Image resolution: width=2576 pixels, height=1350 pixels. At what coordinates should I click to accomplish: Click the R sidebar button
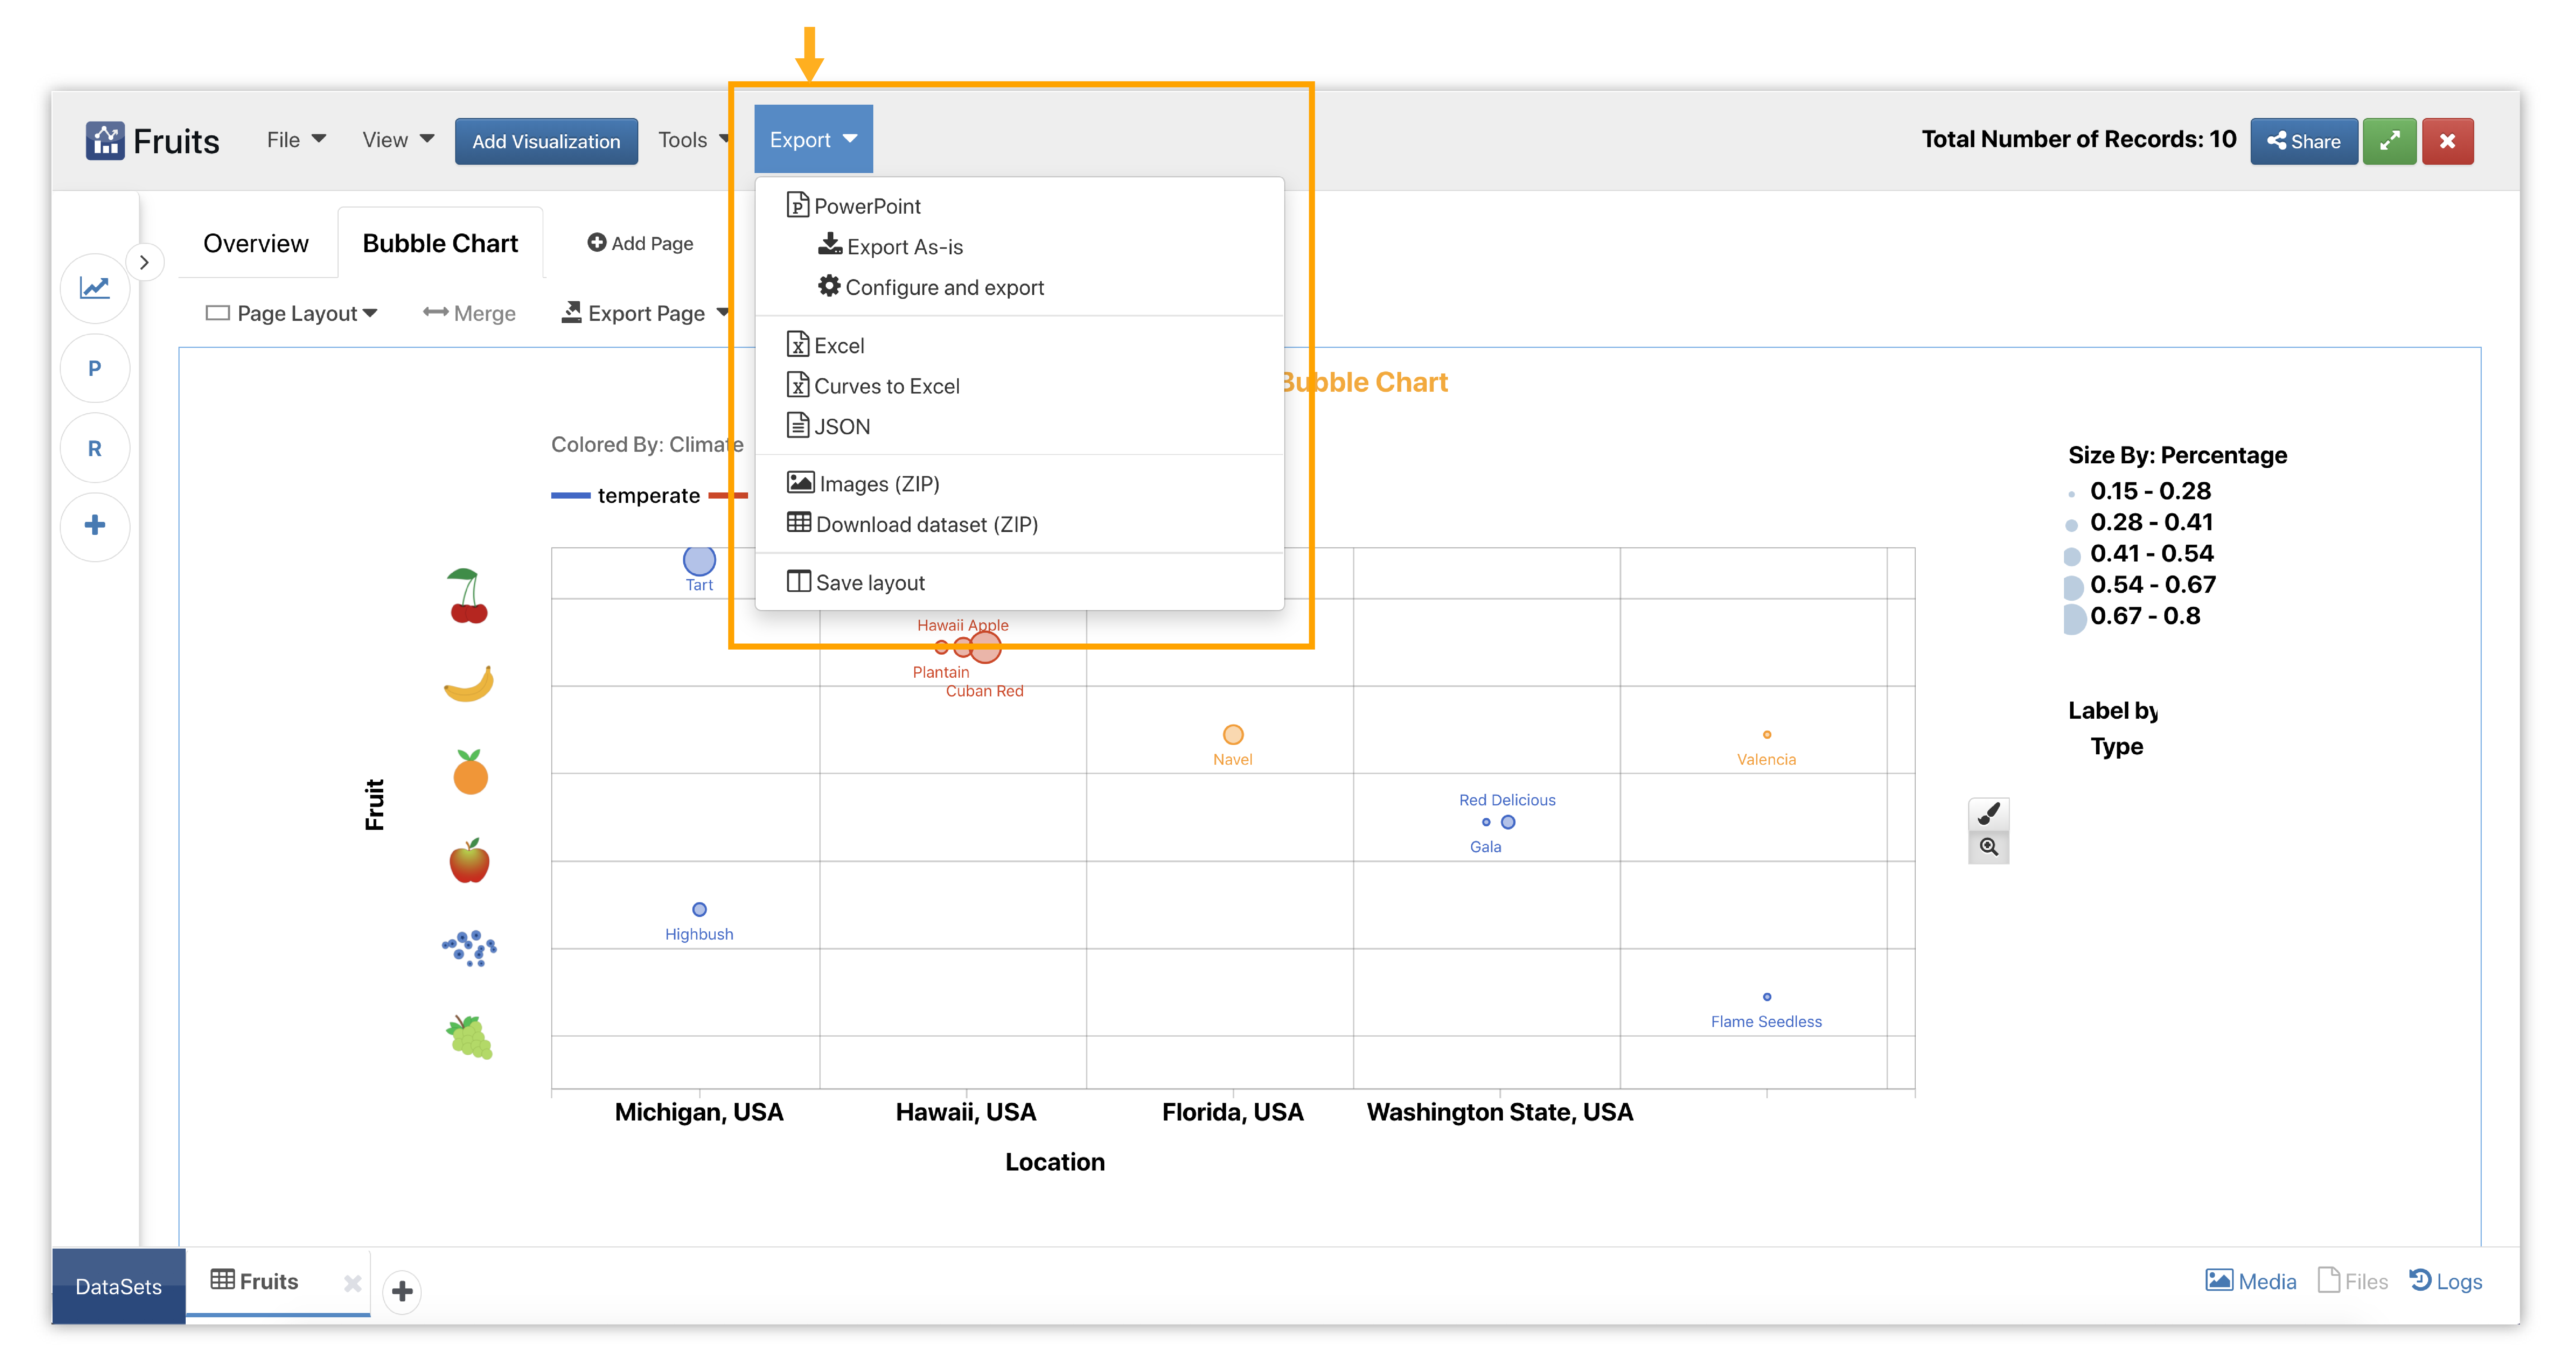[x=95, y=448]
